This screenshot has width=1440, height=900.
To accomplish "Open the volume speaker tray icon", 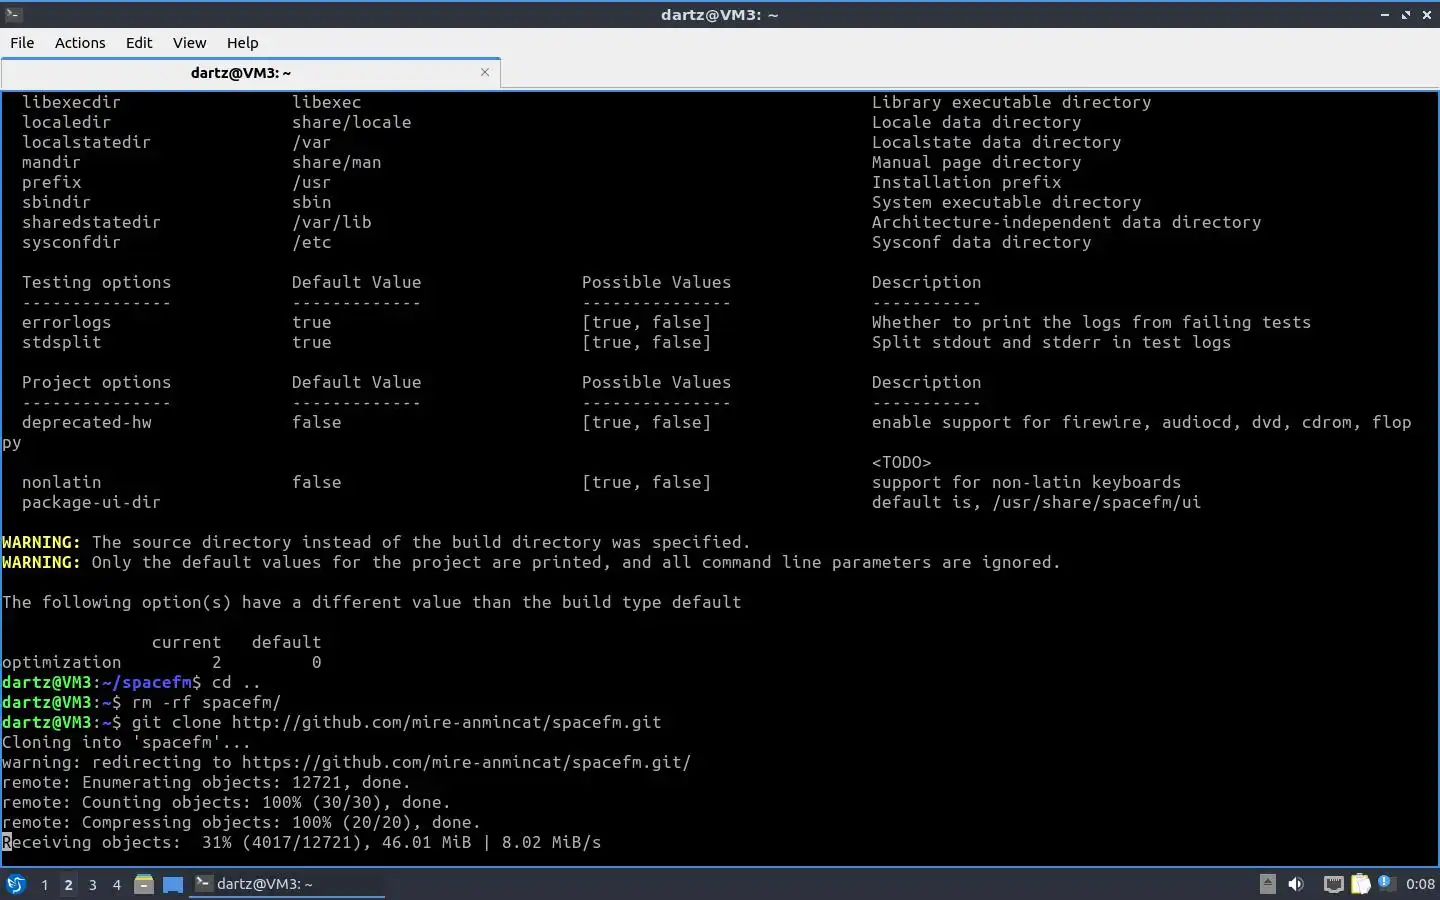I will click(1296, 884).
